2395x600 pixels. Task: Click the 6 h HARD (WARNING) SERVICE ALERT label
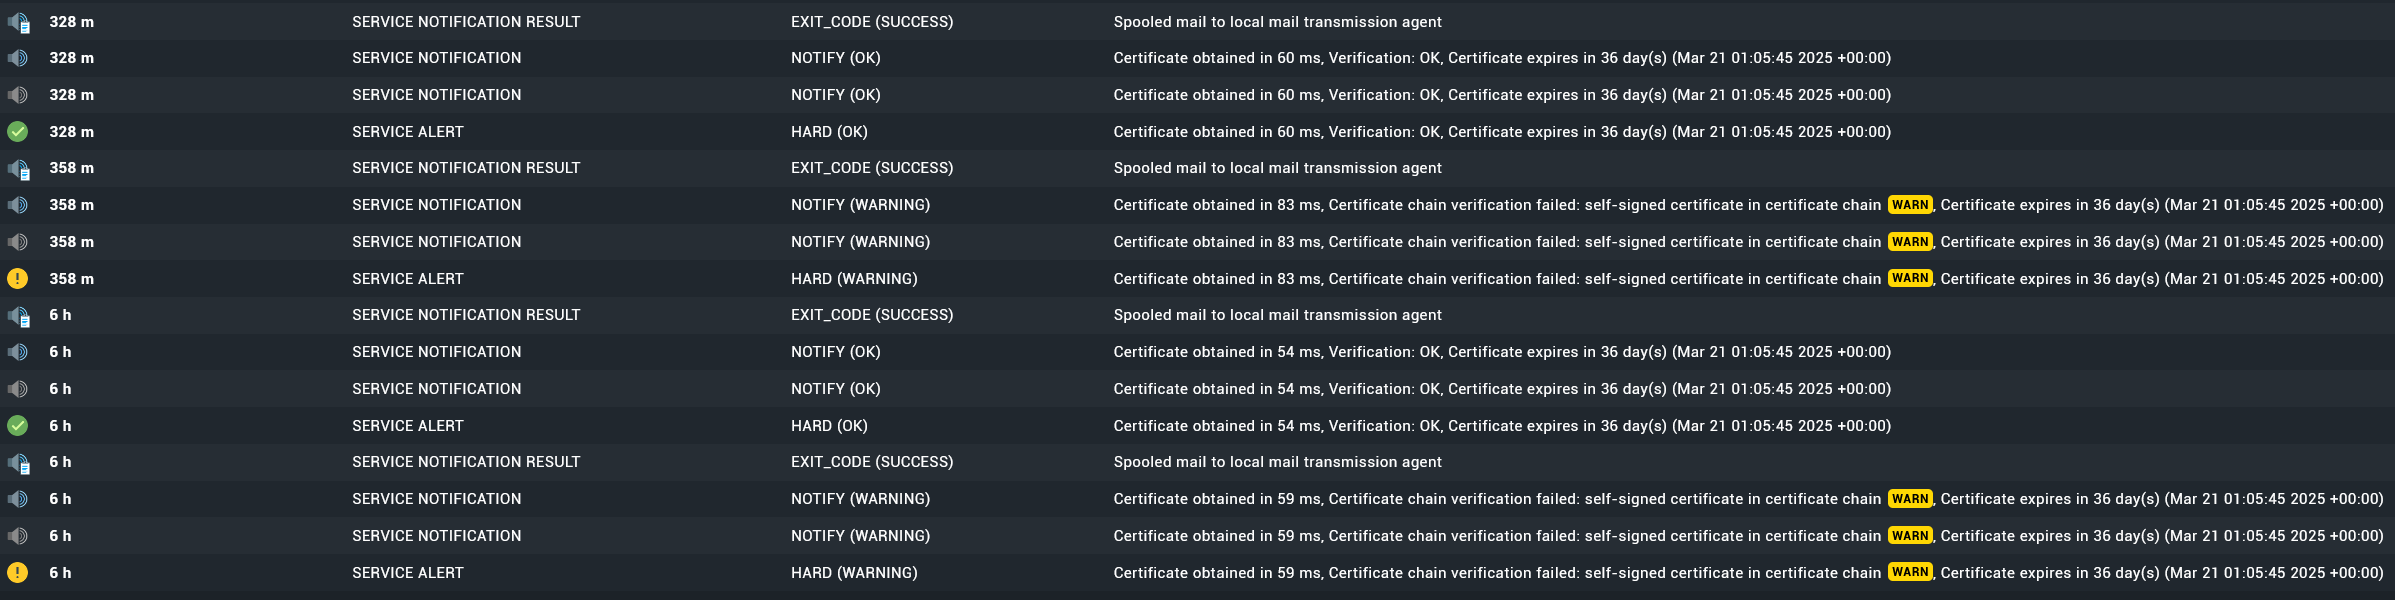[407, 573]
